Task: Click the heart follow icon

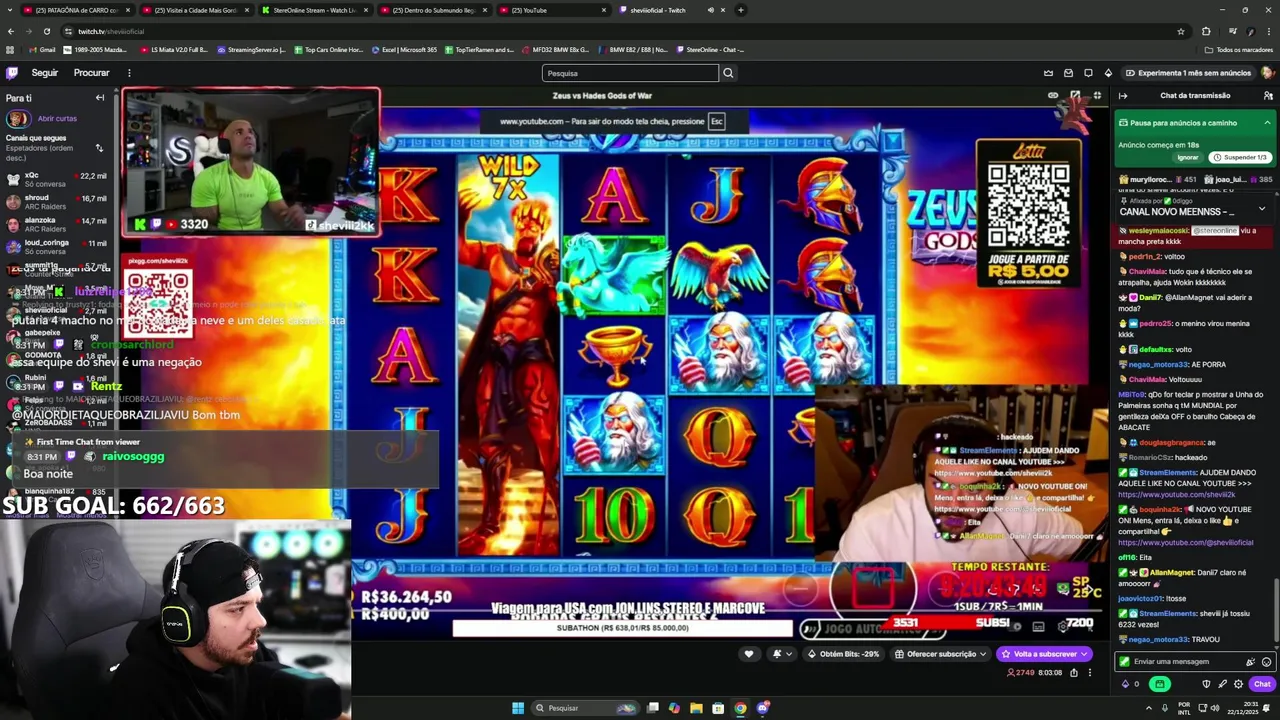Action: pyautogui.click(x=749, y=654)
